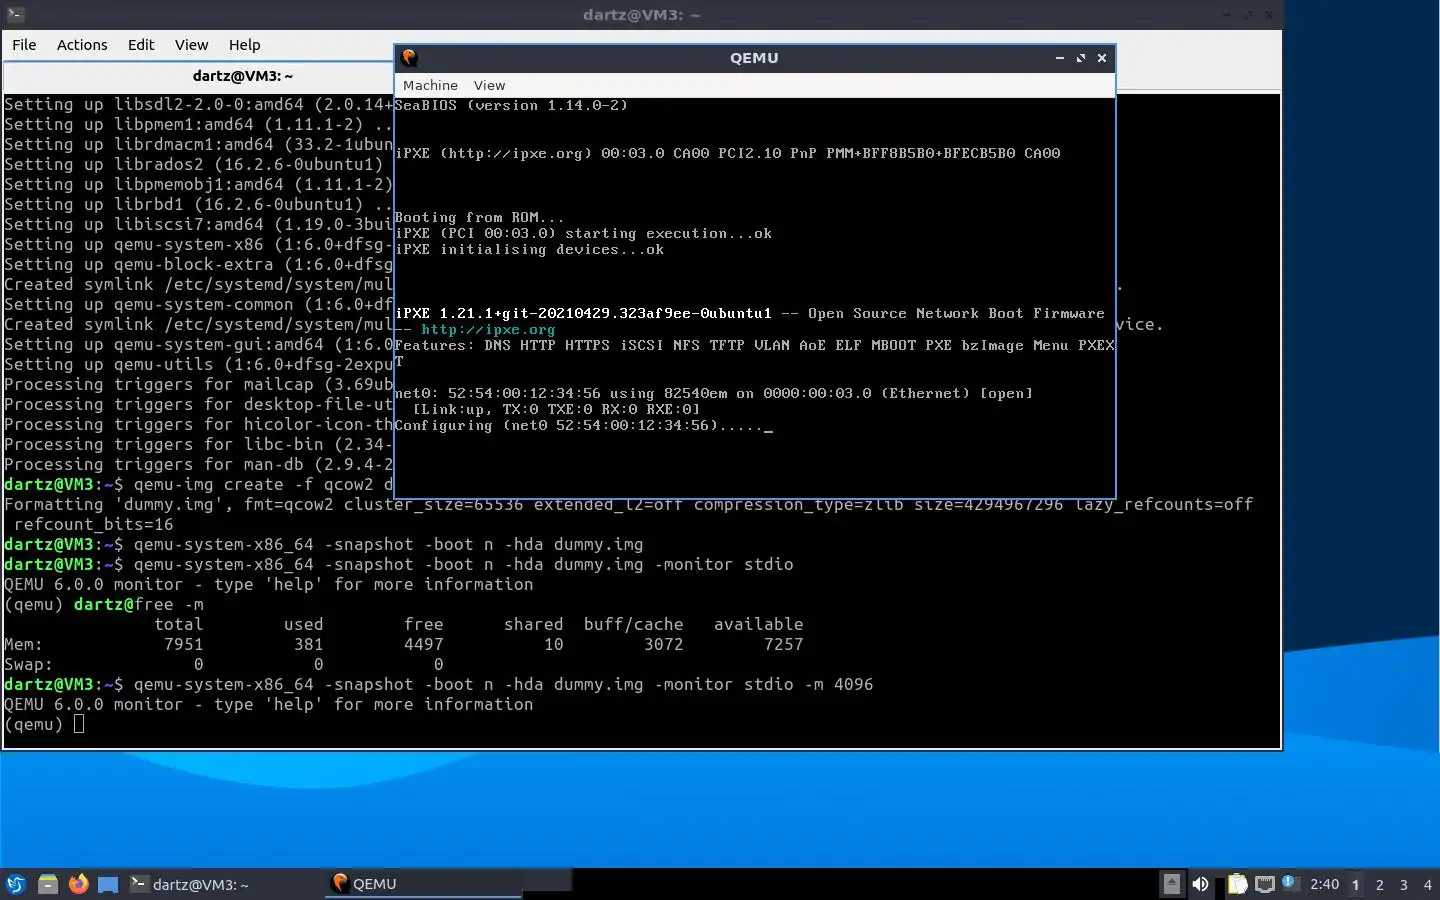The width and height of the screenshot is (1440, 900).
Task: Switch to workspace 2
Action: click(x=1380, y=884)
